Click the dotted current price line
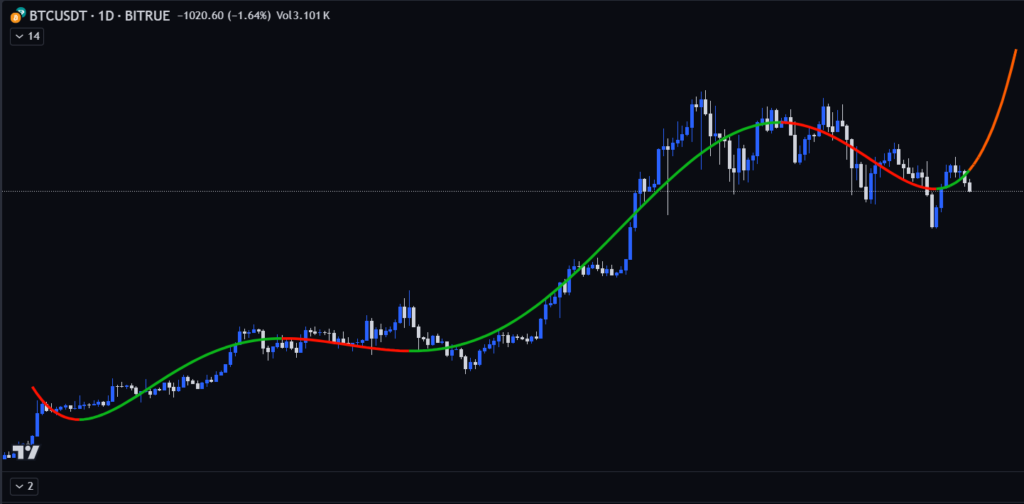The image size is (1024, 504). pos(512,191)
